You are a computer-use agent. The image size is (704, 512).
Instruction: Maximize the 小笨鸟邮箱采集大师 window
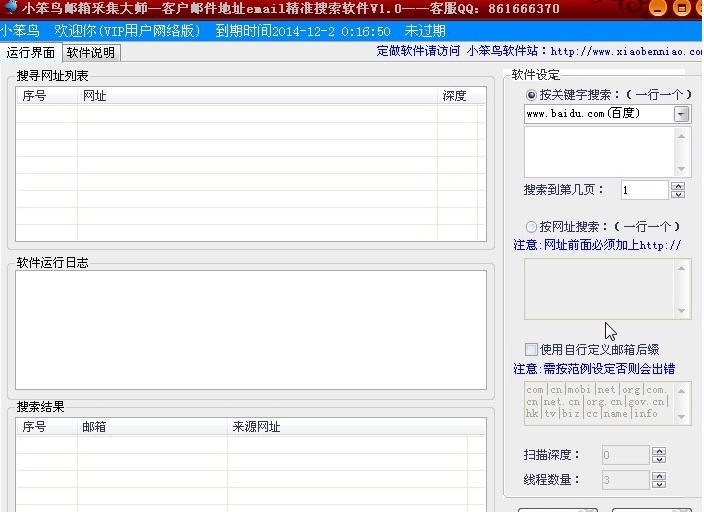[x=682, y=8]
